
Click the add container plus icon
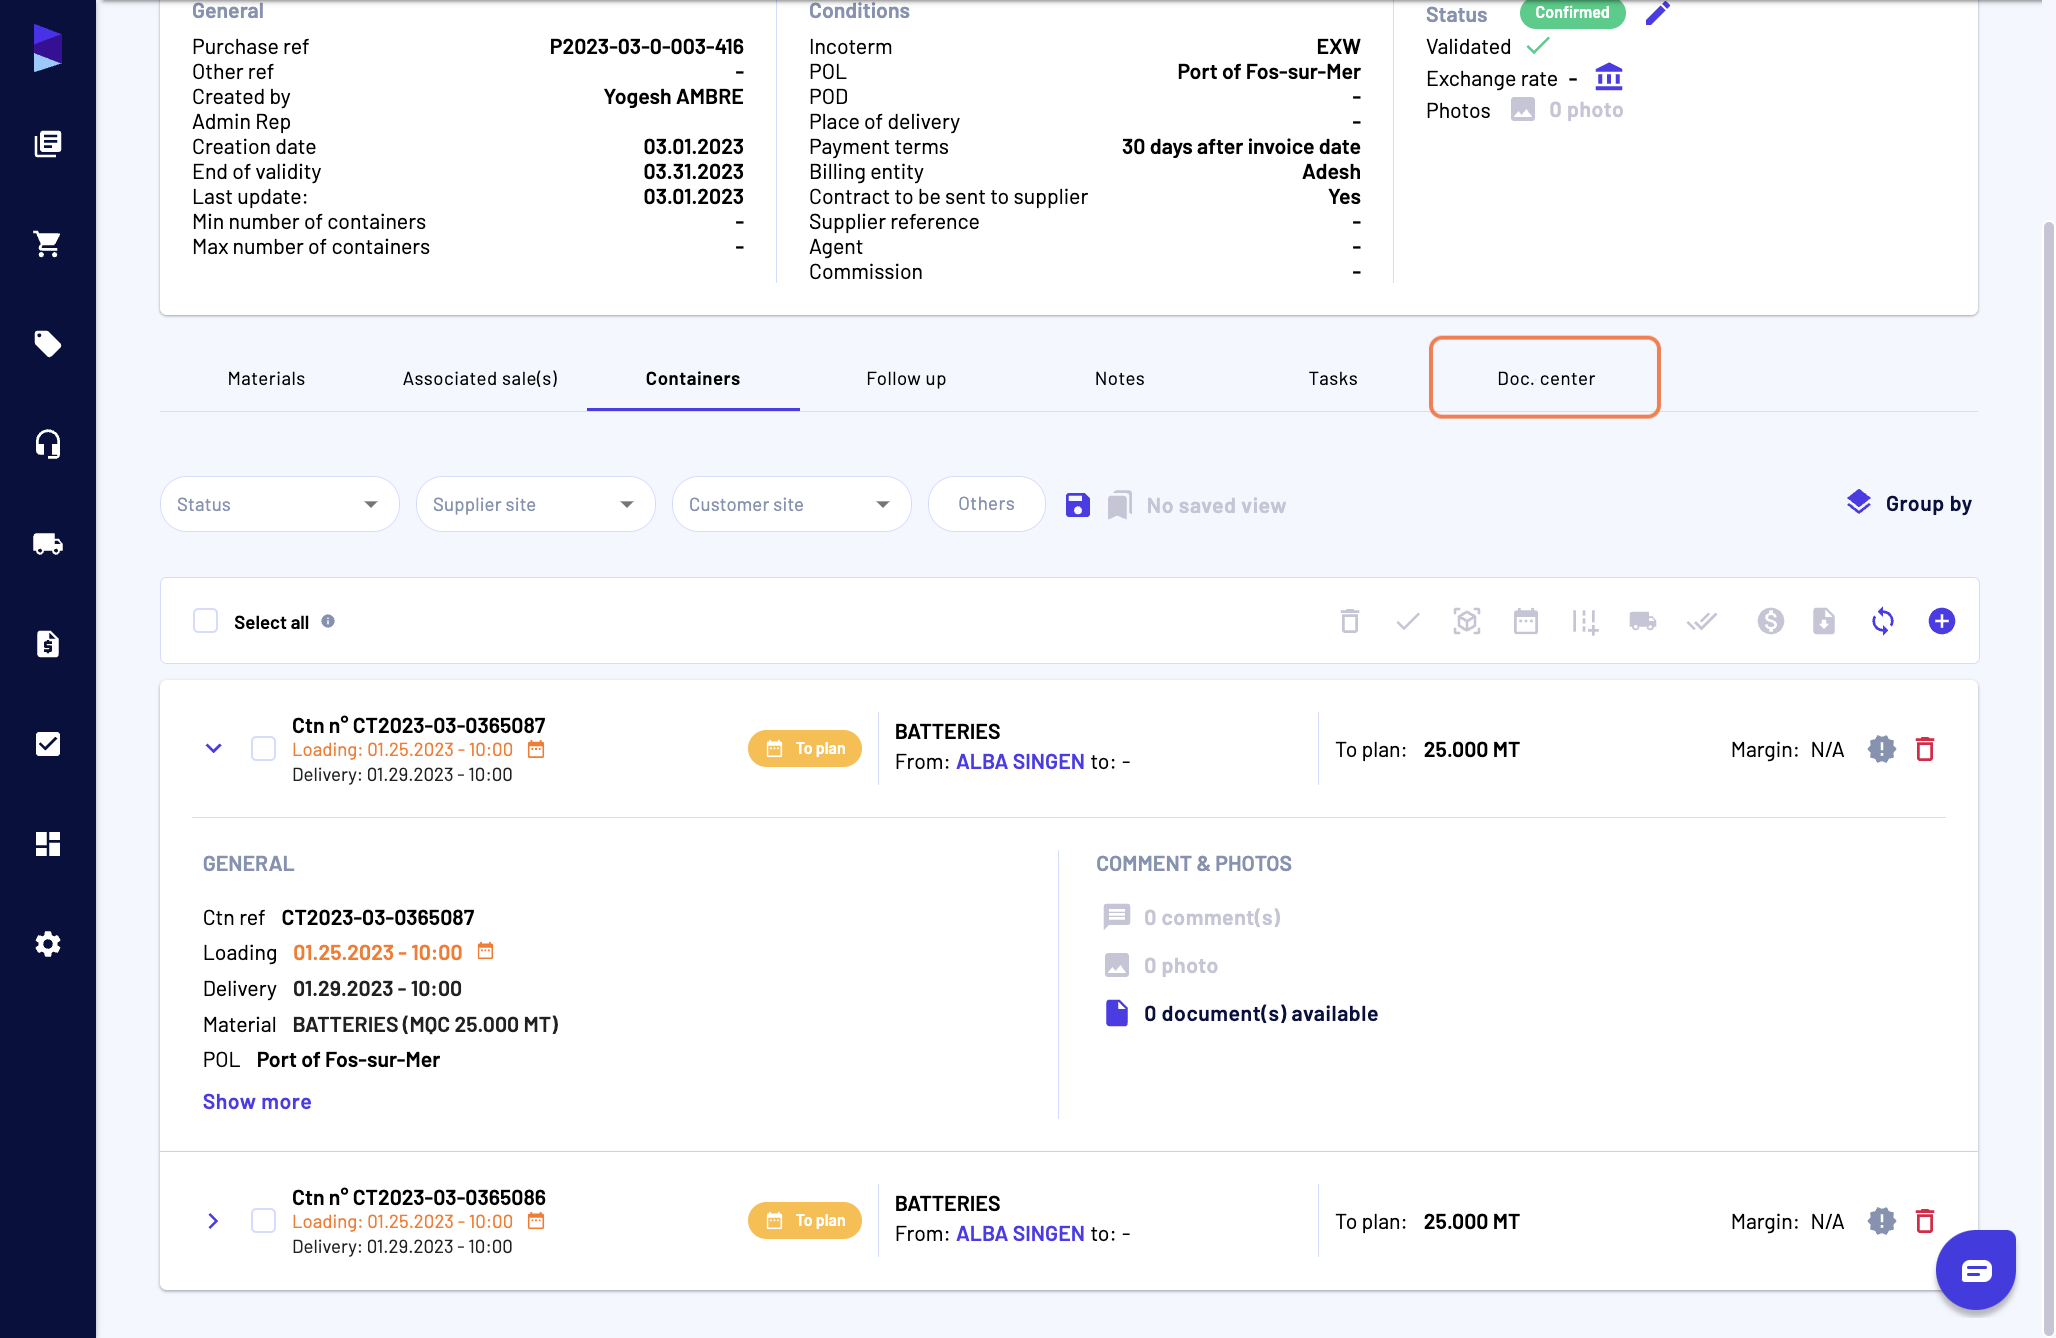point(1941,621)
